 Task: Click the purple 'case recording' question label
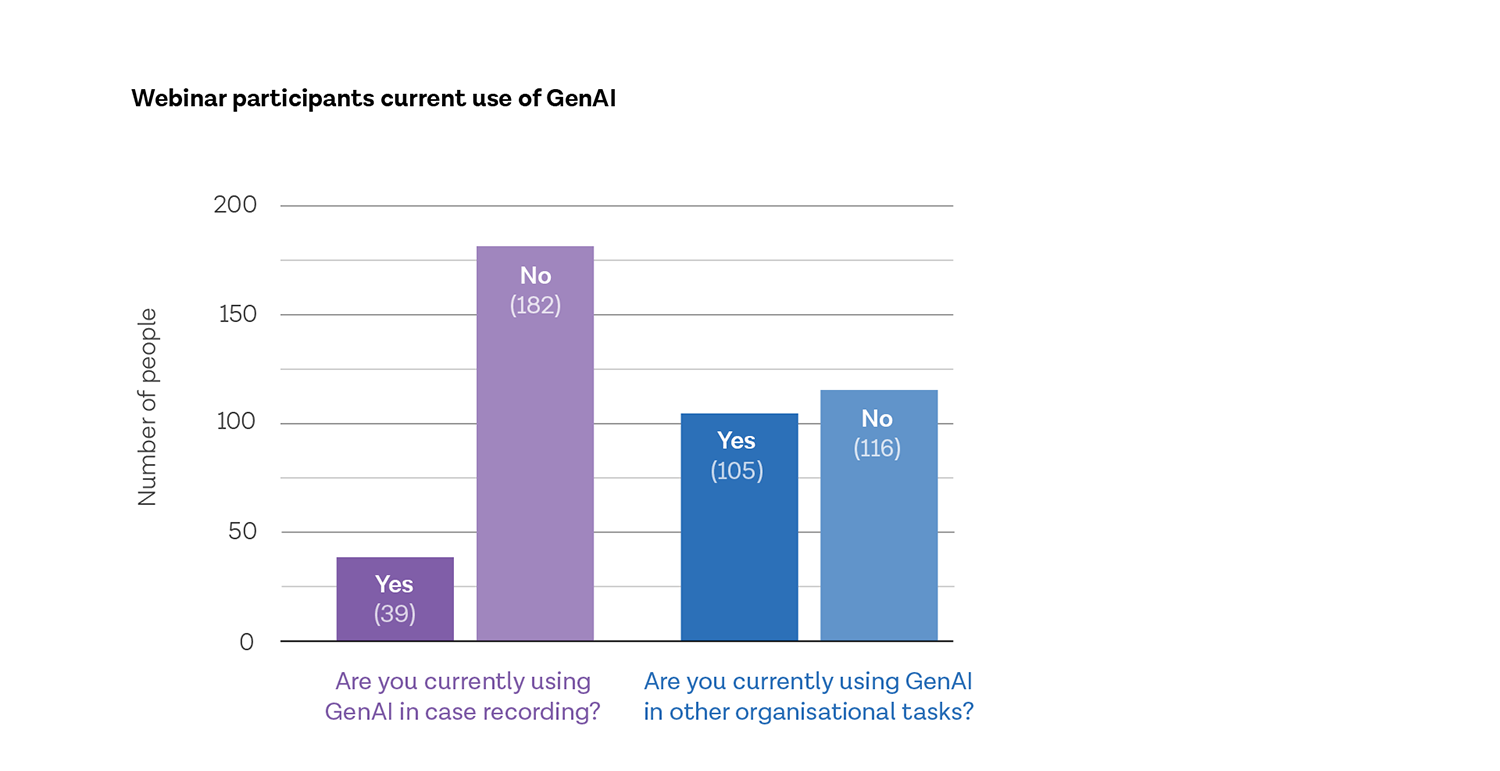463,697
